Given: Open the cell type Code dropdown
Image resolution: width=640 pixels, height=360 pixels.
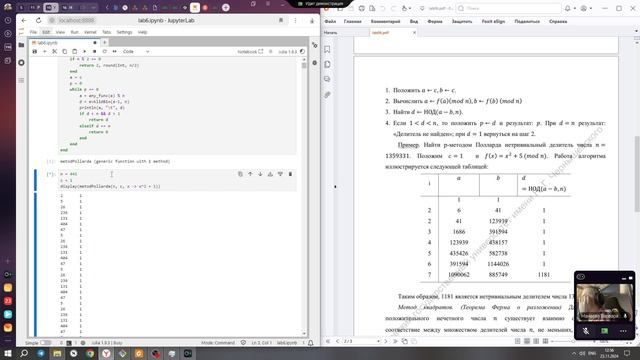Looking at the screenshot, I should (136, 52).
